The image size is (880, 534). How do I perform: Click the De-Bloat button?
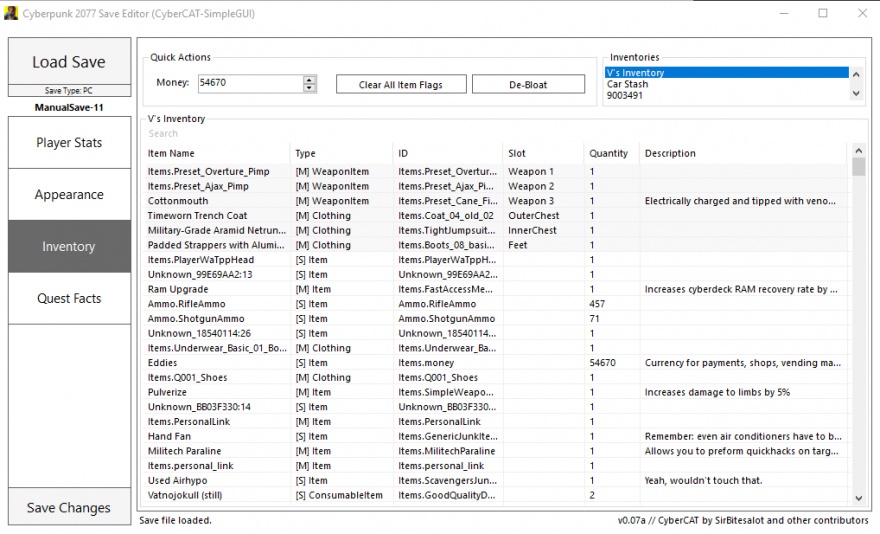tap(528, 84)
